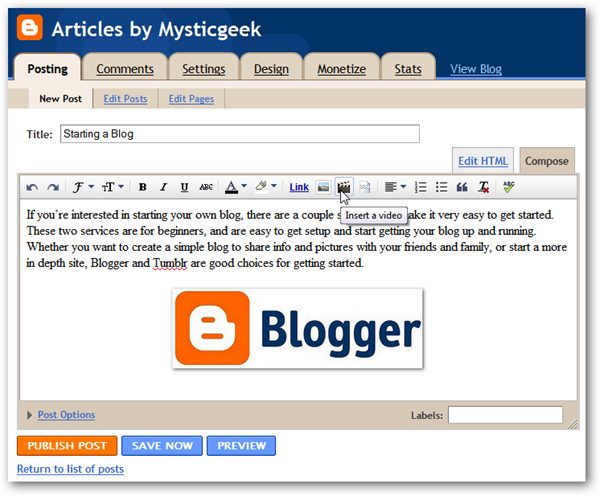Create a bullet list
The image size is (600, 496).
pos(441,187)
